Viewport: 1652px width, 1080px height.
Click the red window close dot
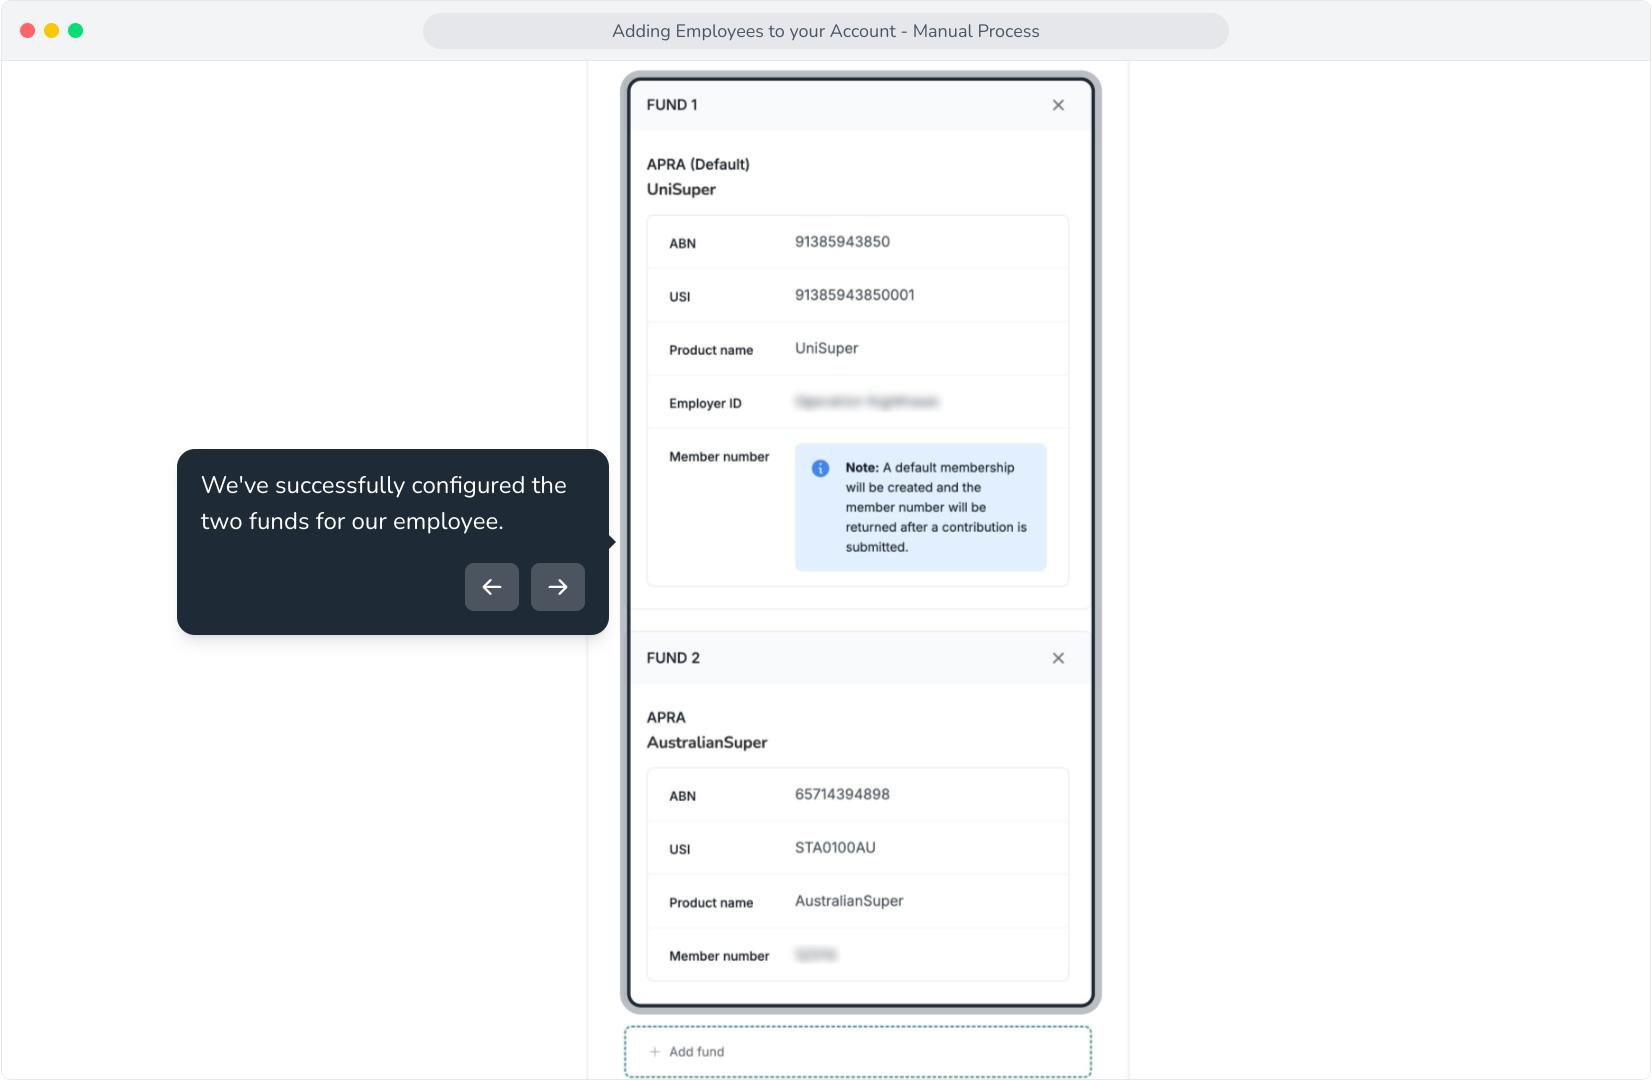(x=27, y=31)
